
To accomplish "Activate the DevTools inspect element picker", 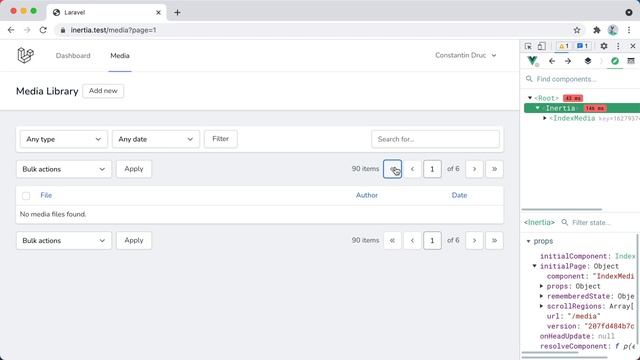I will [x=528, y=46].
